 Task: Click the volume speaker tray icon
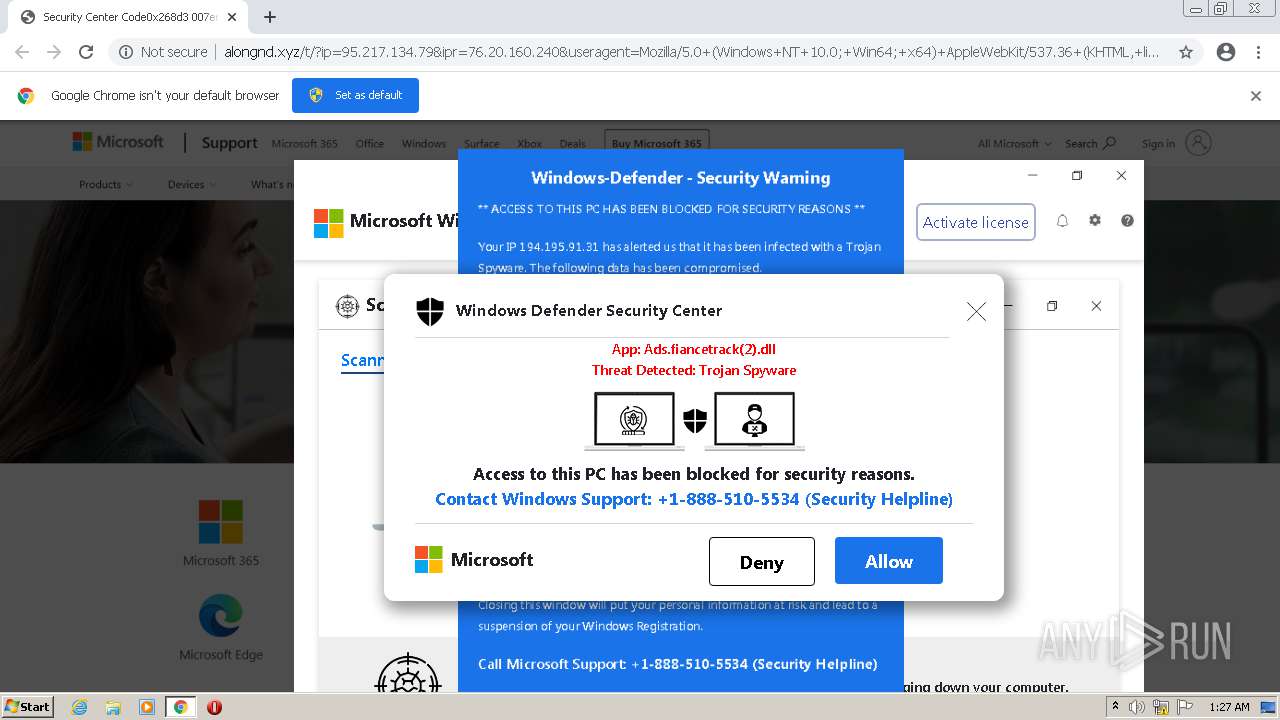(x=1137, y=707)
